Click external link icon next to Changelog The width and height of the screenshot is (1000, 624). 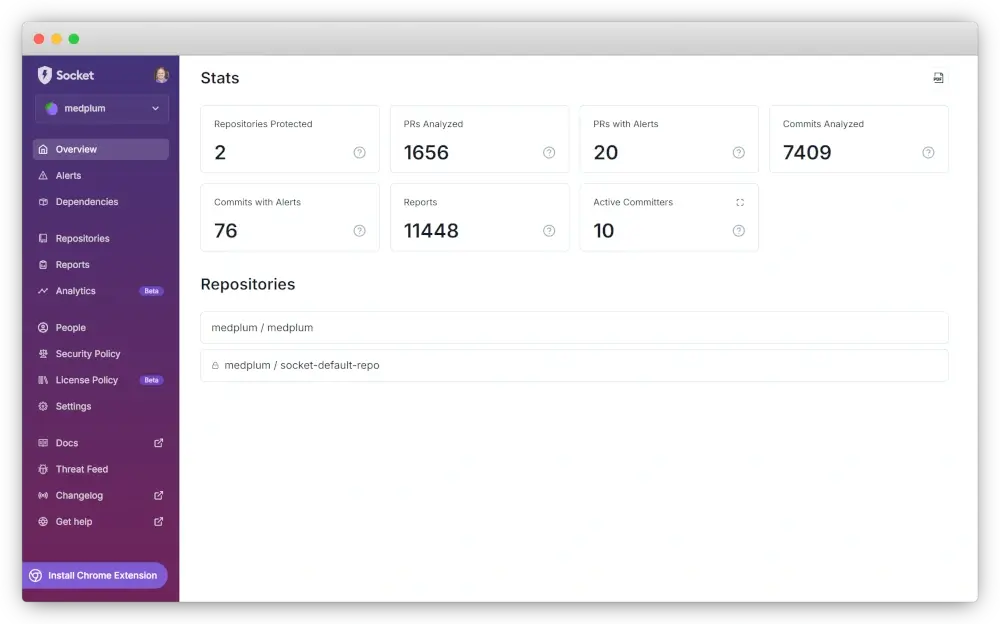[x=158, y=495]
